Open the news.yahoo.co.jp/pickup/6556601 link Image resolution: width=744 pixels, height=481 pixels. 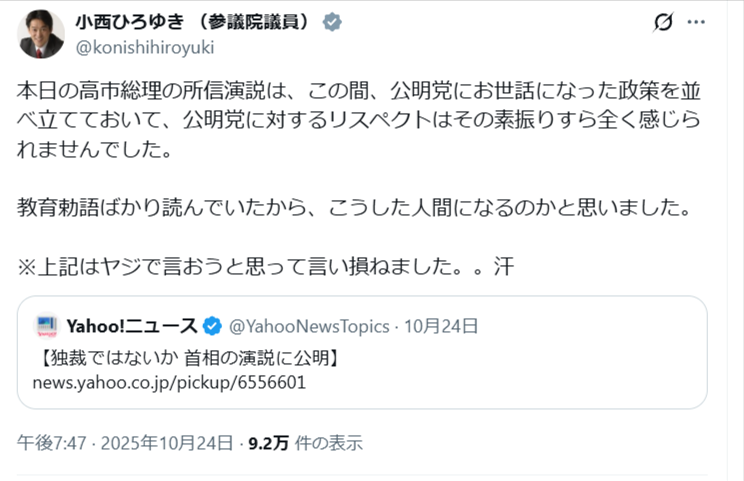(x=168, y=382)
